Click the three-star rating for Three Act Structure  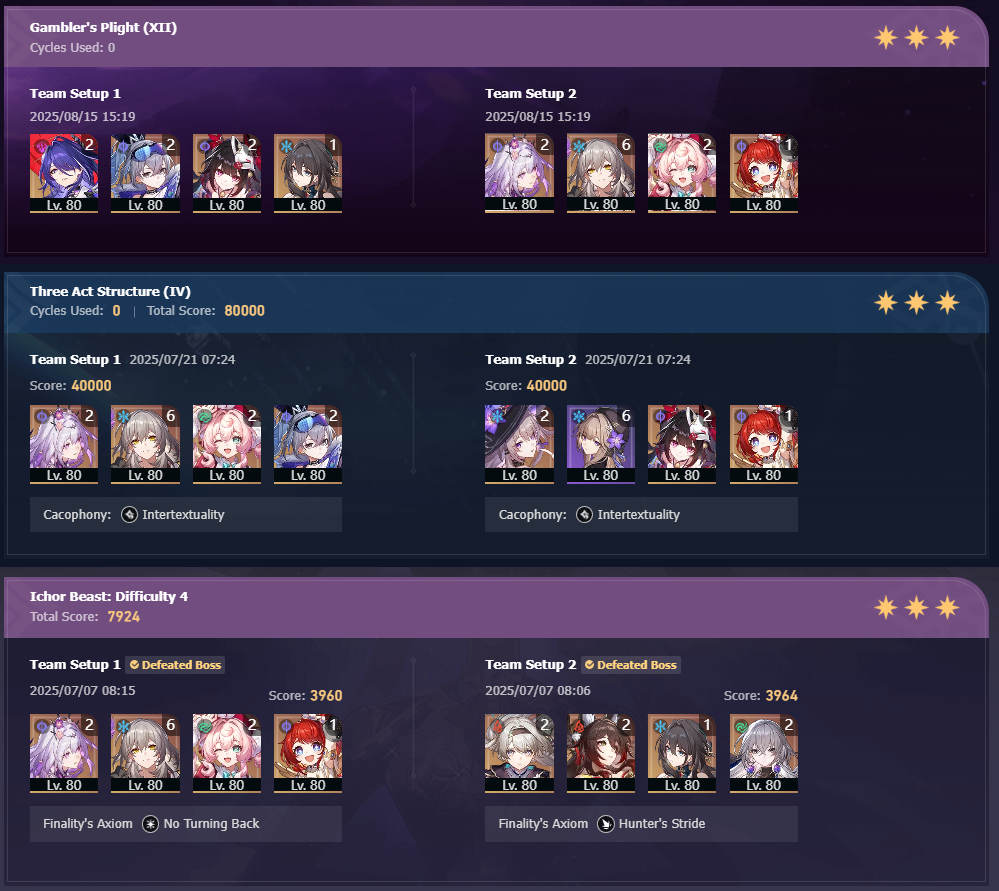(917, 302)
